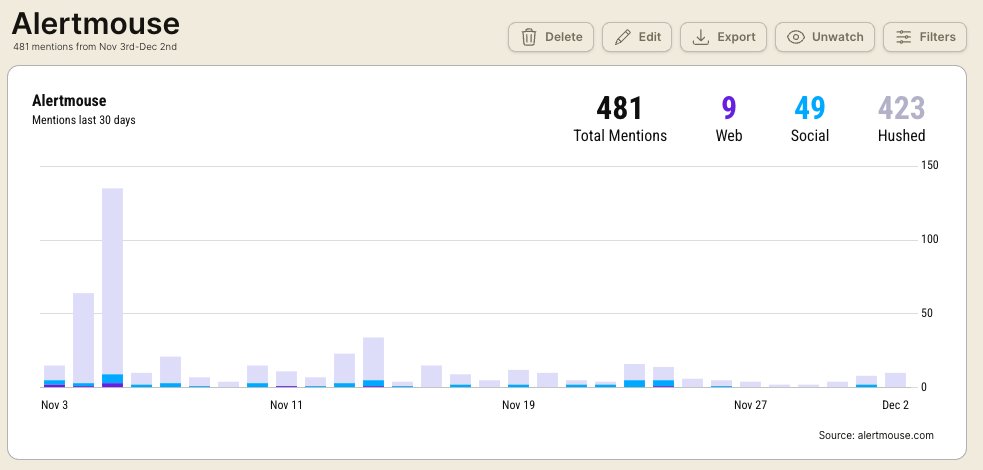The image size is (983, 470).
Task: Click the Nov 27 axis label
Action: pos(750,405)
